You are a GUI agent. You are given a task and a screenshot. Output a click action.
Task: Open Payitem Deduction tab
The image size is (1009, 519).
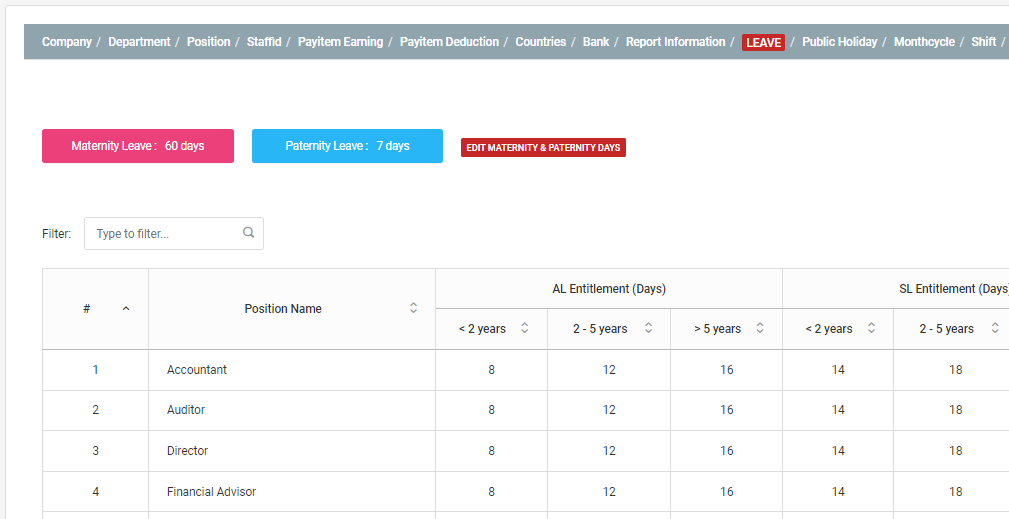pos(449,42)
